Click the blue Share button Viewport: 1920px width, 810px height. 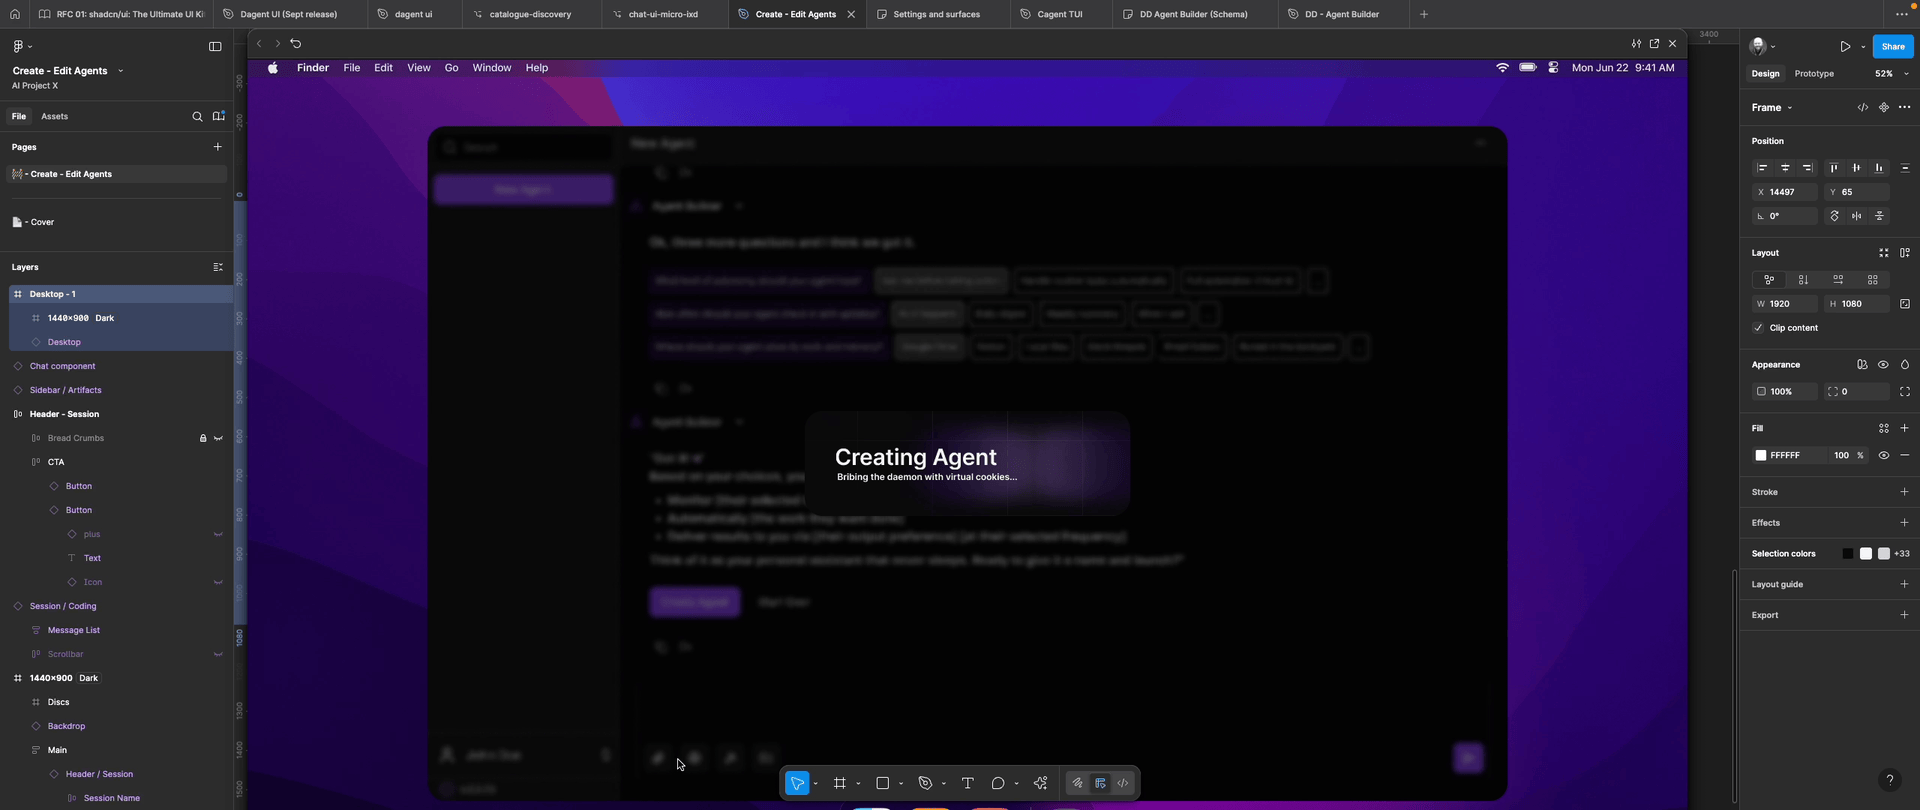point(1893,46)
